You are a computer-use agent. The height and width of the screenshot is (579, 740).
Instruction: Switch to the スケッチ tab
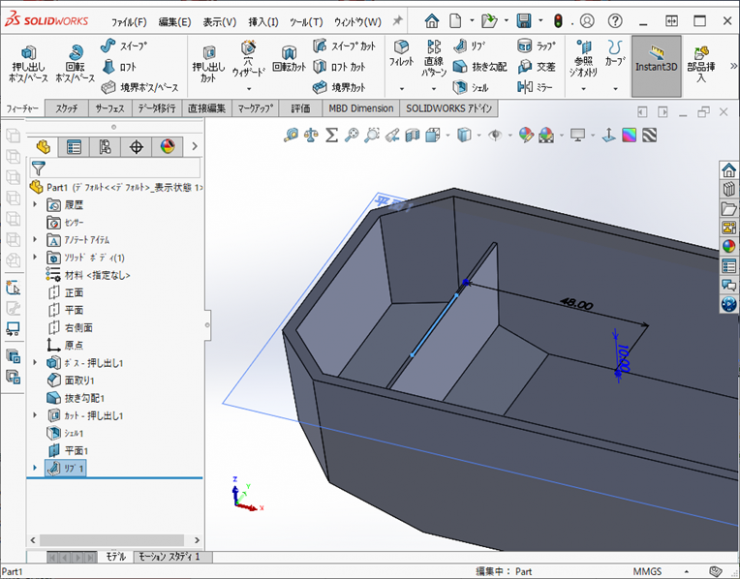click(x=66, y=108)
